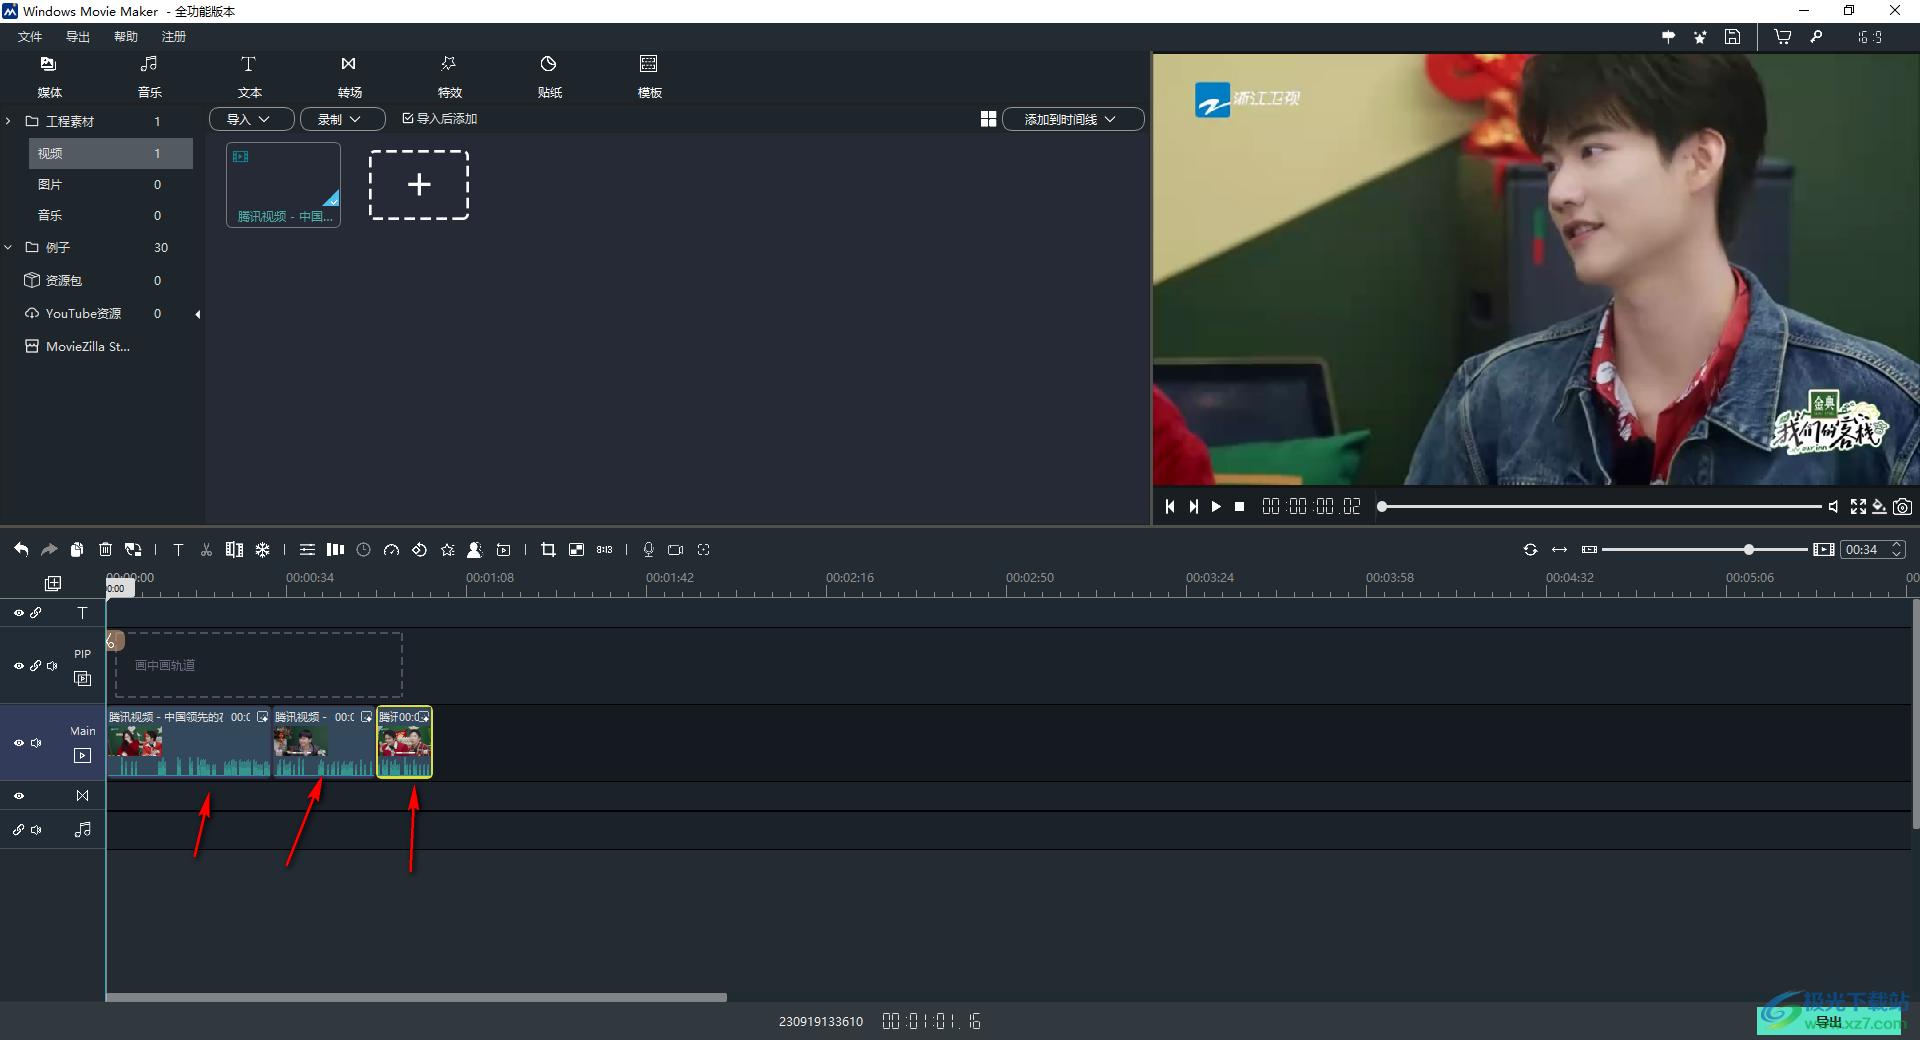Click the freeze frame snowflake icon

(262, 549)
